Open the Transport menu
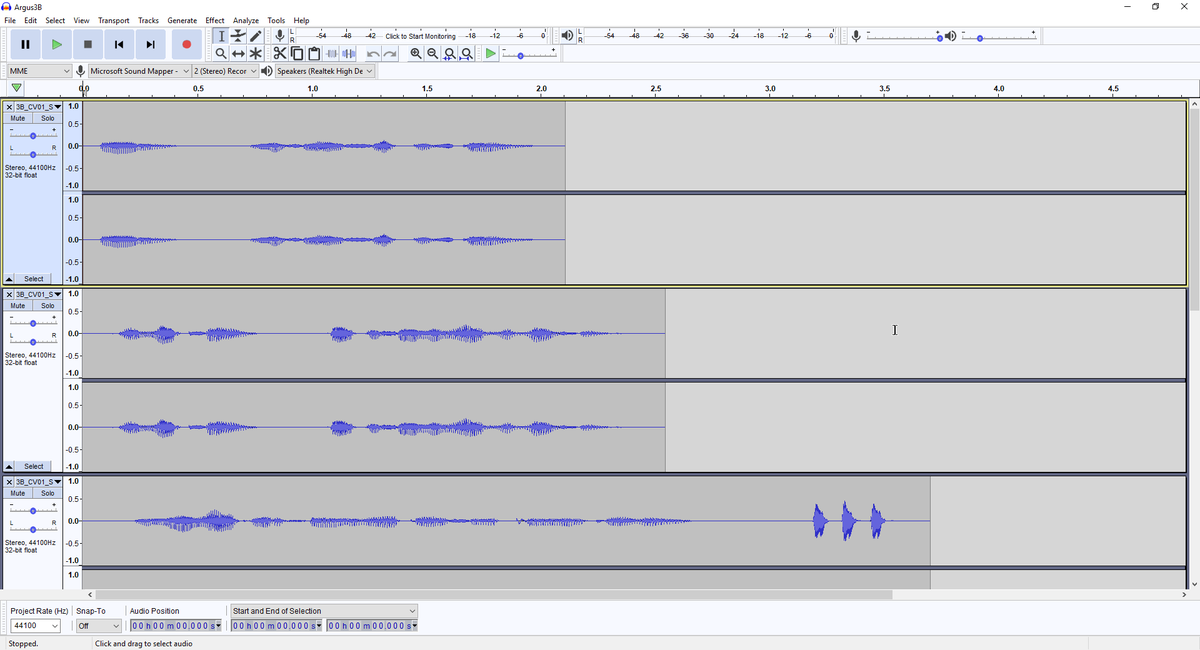 tap(113, 20)
